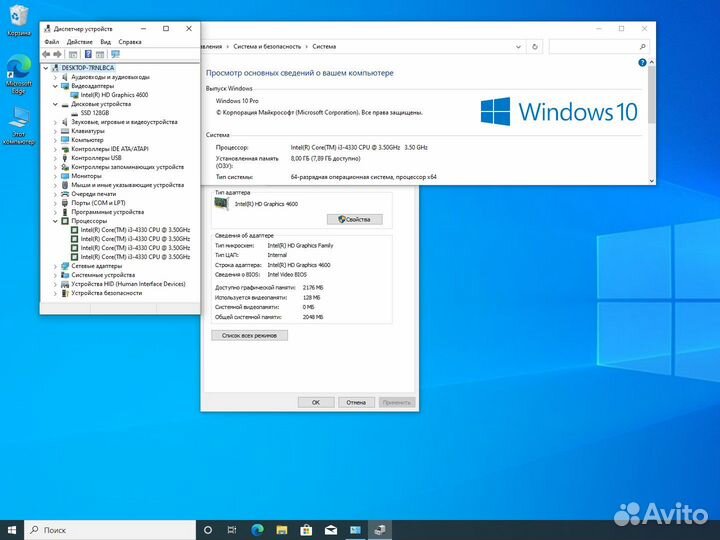The image size is (720, 540).
Task: Click scroll down arrow in System window
Action: pos(652,180)
